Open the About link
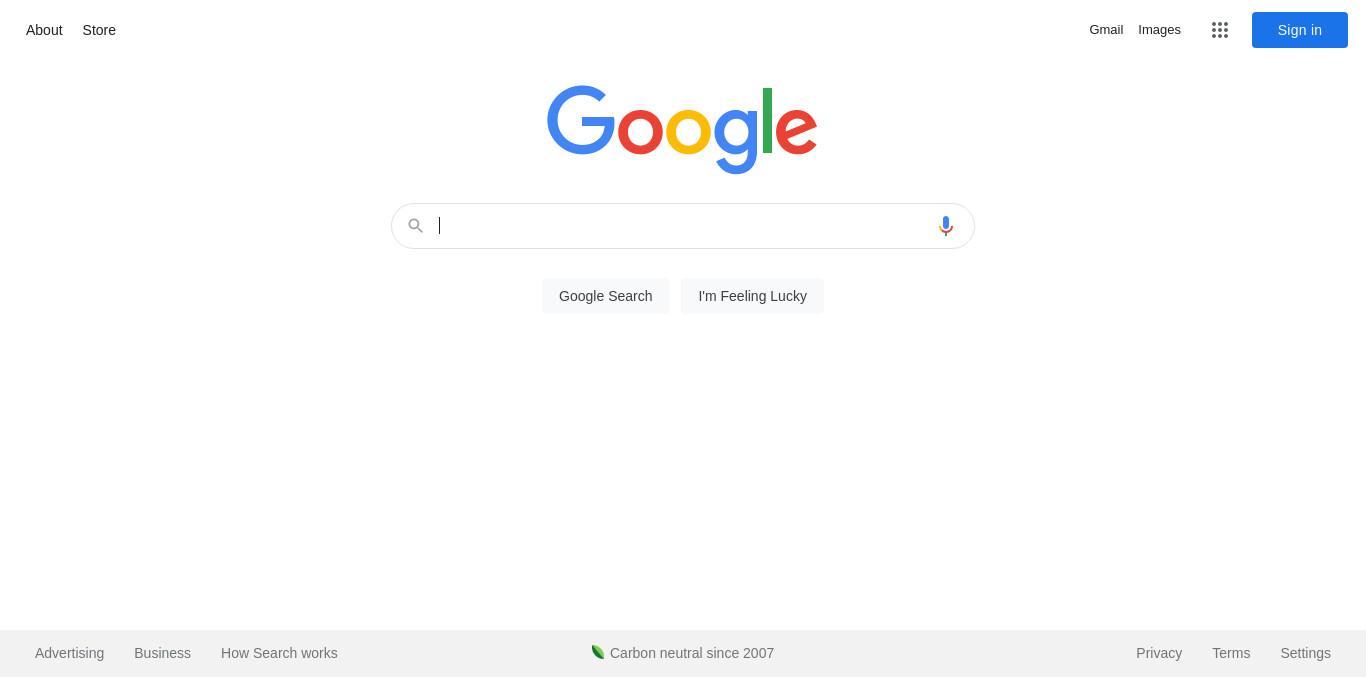1366x677 pixels. pos(44,30)
